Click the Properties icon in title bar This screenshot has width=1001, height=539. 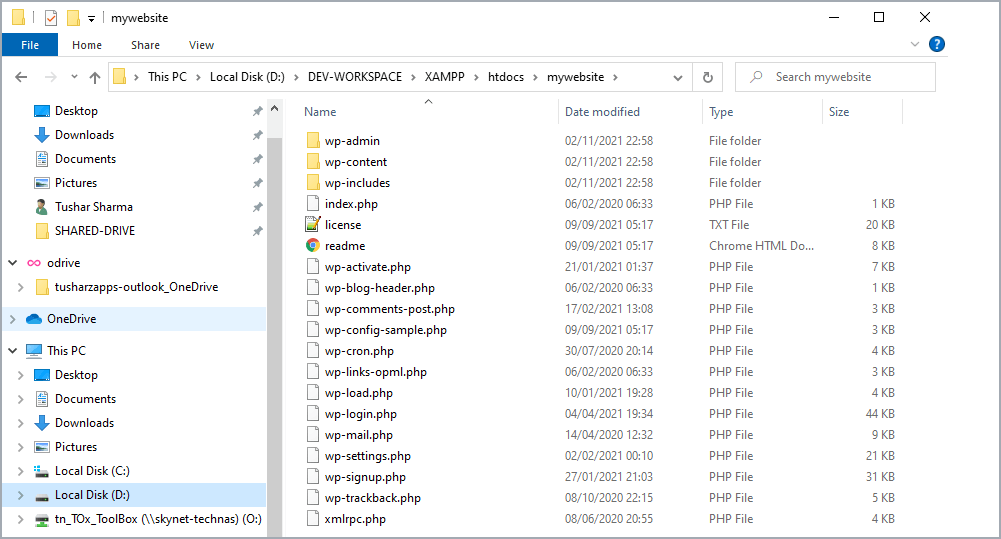(x=51, y=18)
